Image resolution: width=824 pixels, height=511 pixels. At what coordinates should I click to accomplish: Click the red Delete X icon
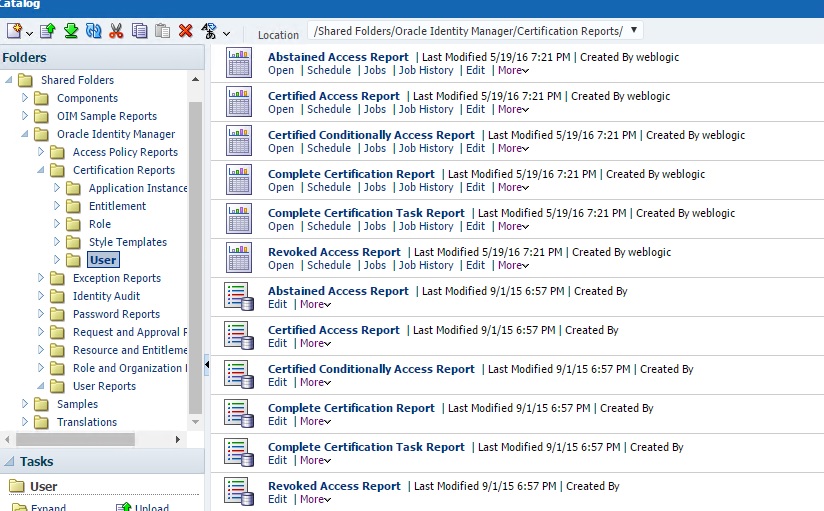click(x=186, y=31)
